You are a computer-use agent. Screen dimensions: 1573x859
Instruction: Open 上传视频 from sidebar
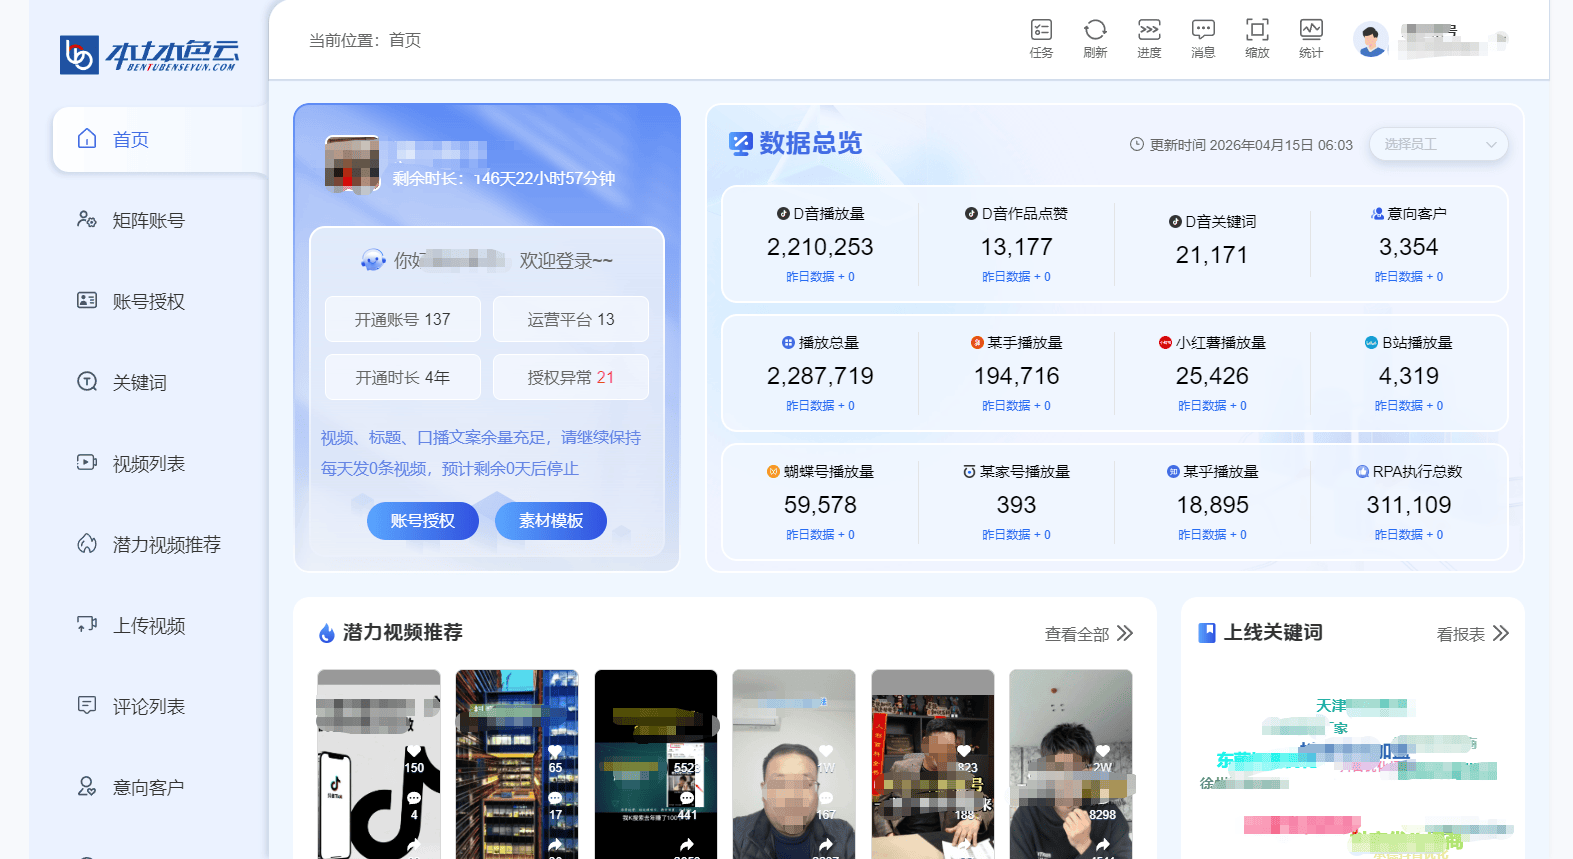tap(148, 626)
